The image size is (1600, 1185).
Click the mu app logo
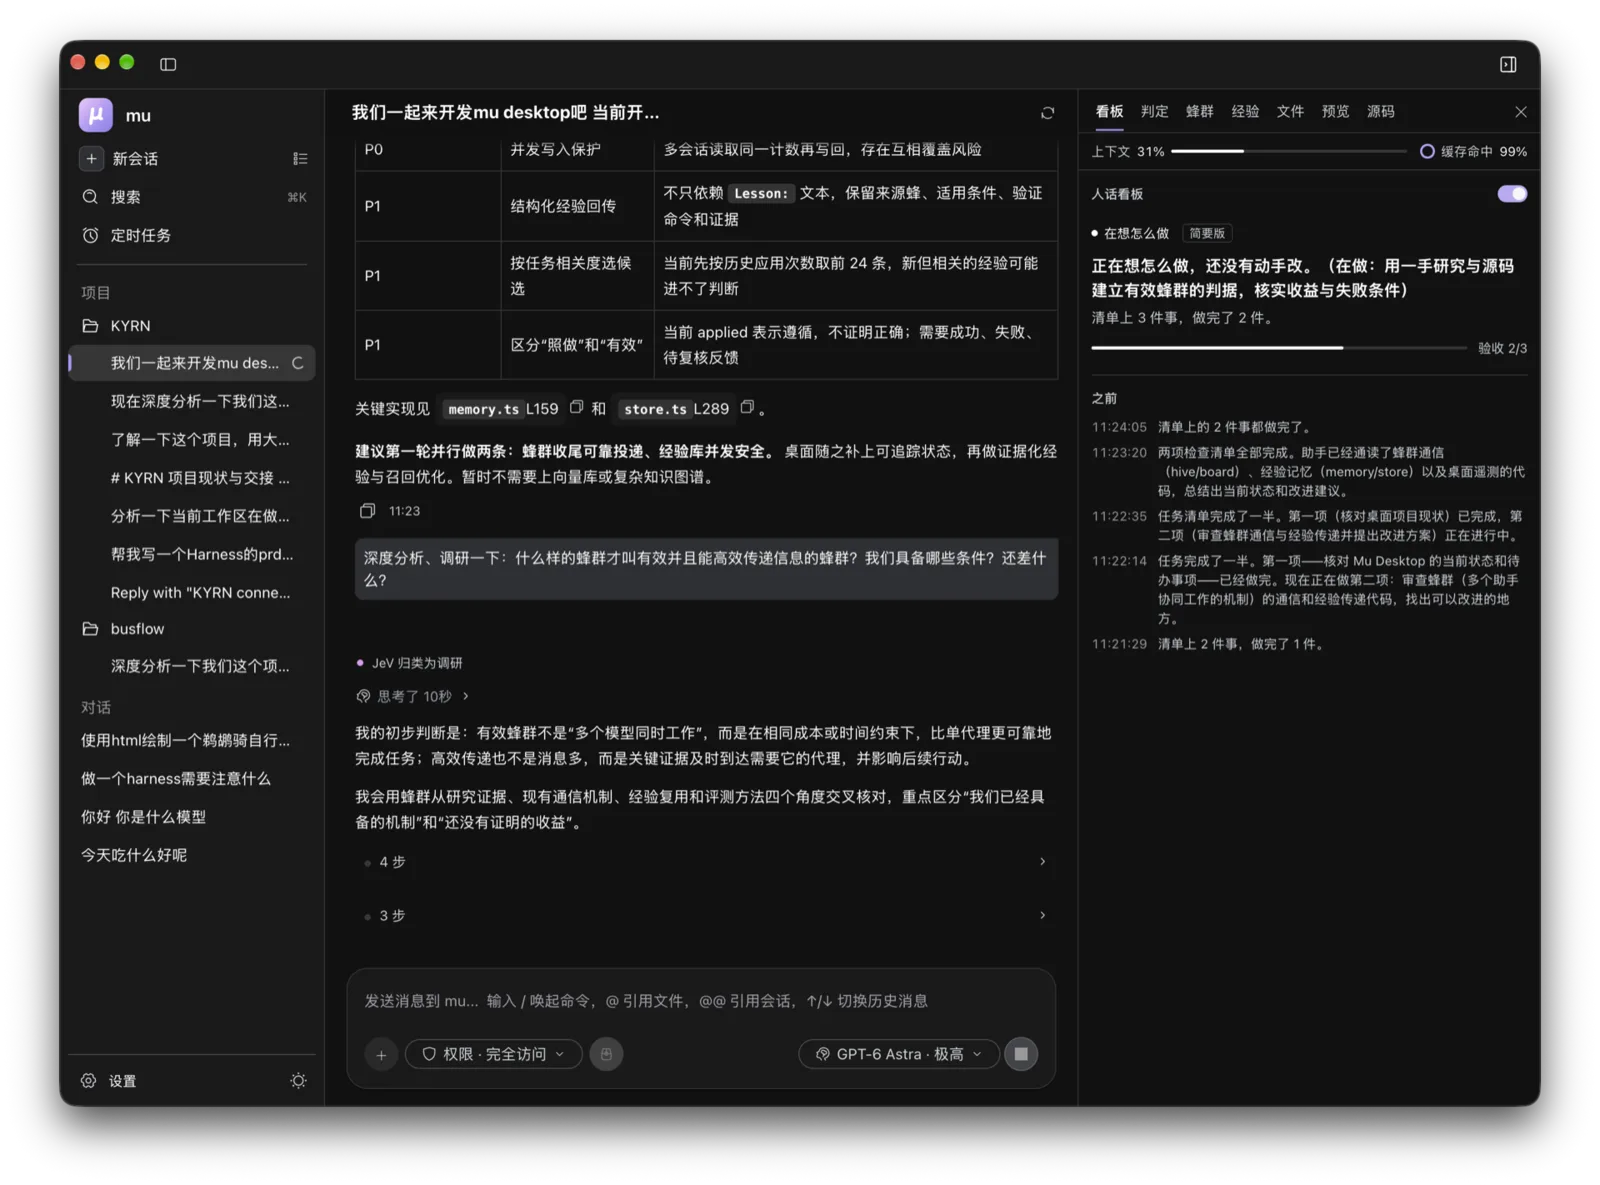96,115
